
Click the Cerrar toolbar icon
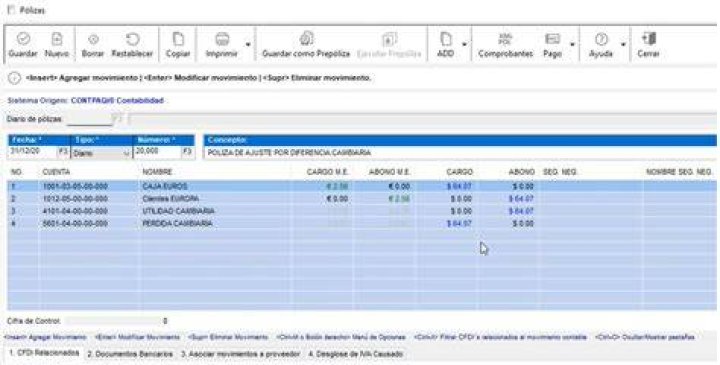tap(648, 39)
